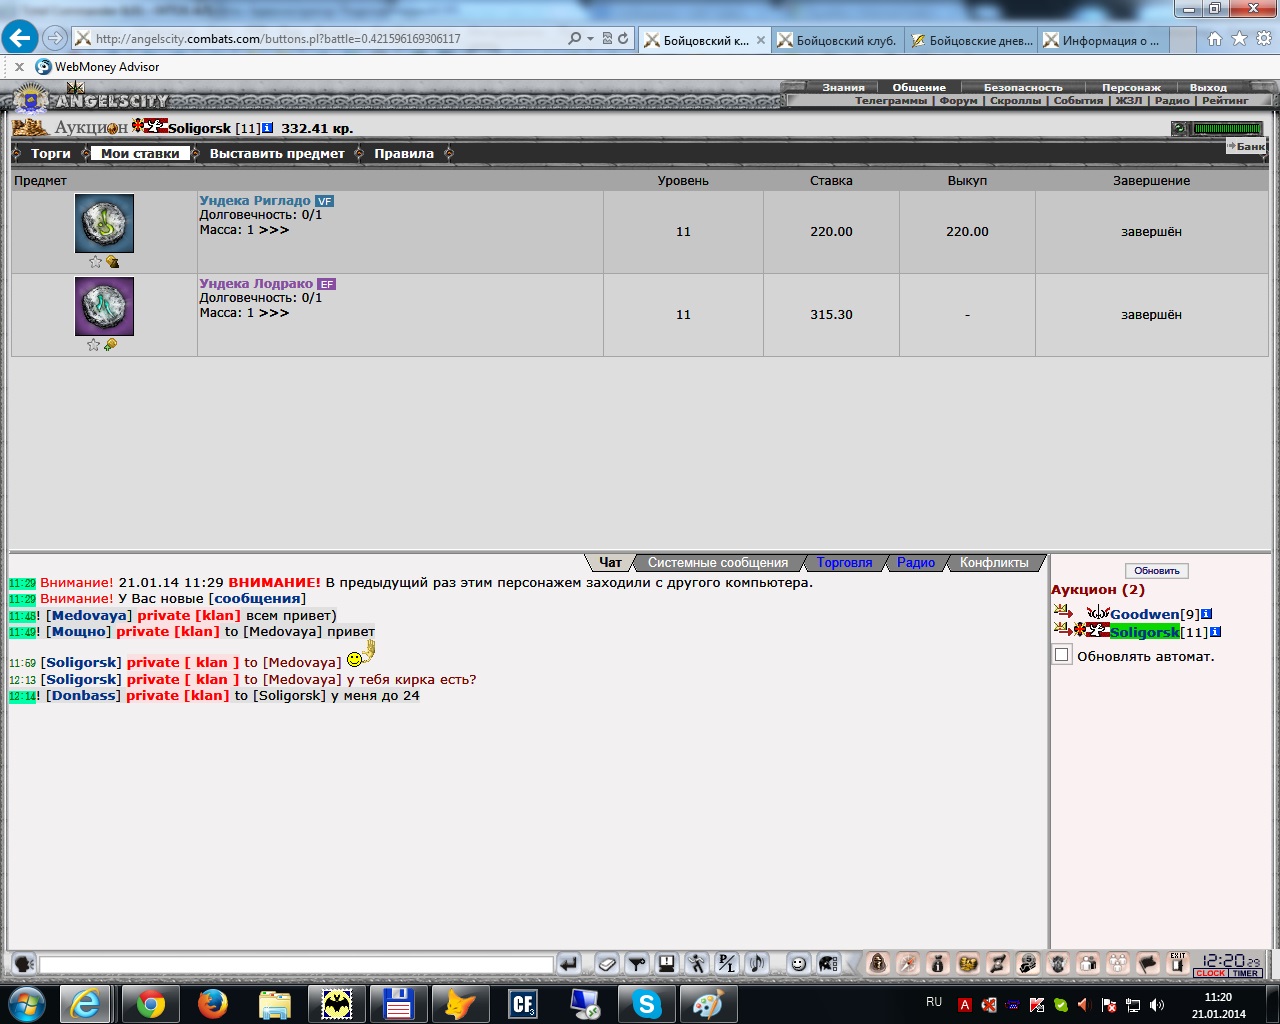
Task: Open the Рейтинг link
Action: click(x=1225, y=101)
